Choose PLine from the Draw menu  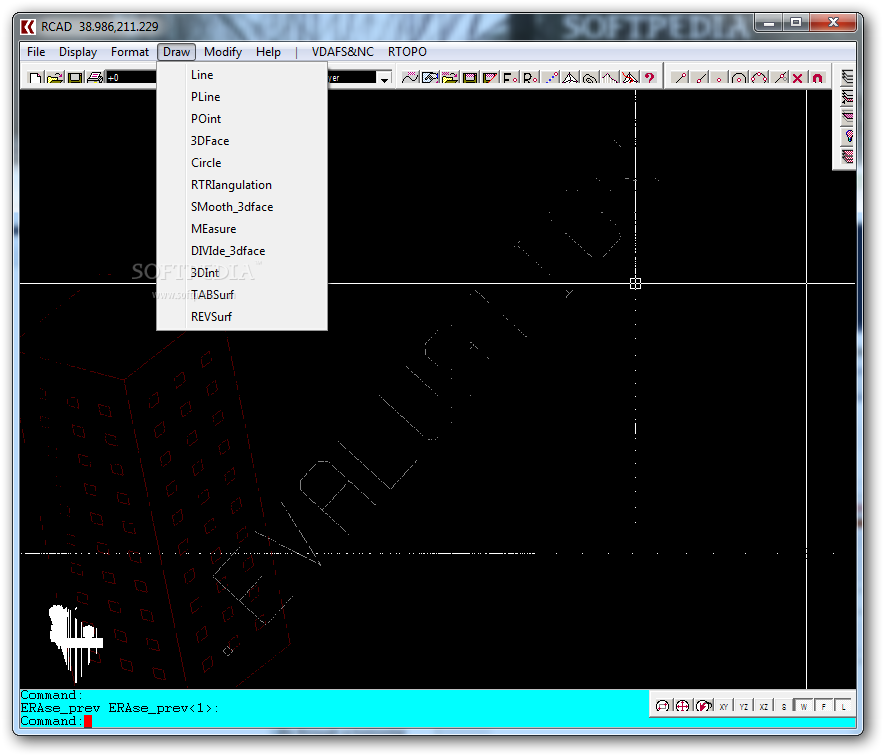coord(242,97)
